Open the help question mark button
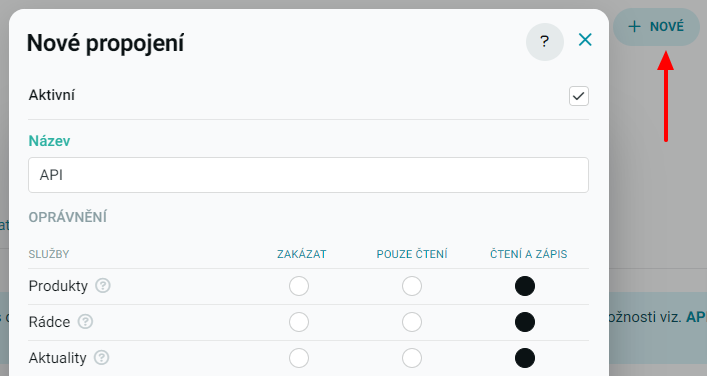This screenshot has height=376, width=707. [545, 42]
